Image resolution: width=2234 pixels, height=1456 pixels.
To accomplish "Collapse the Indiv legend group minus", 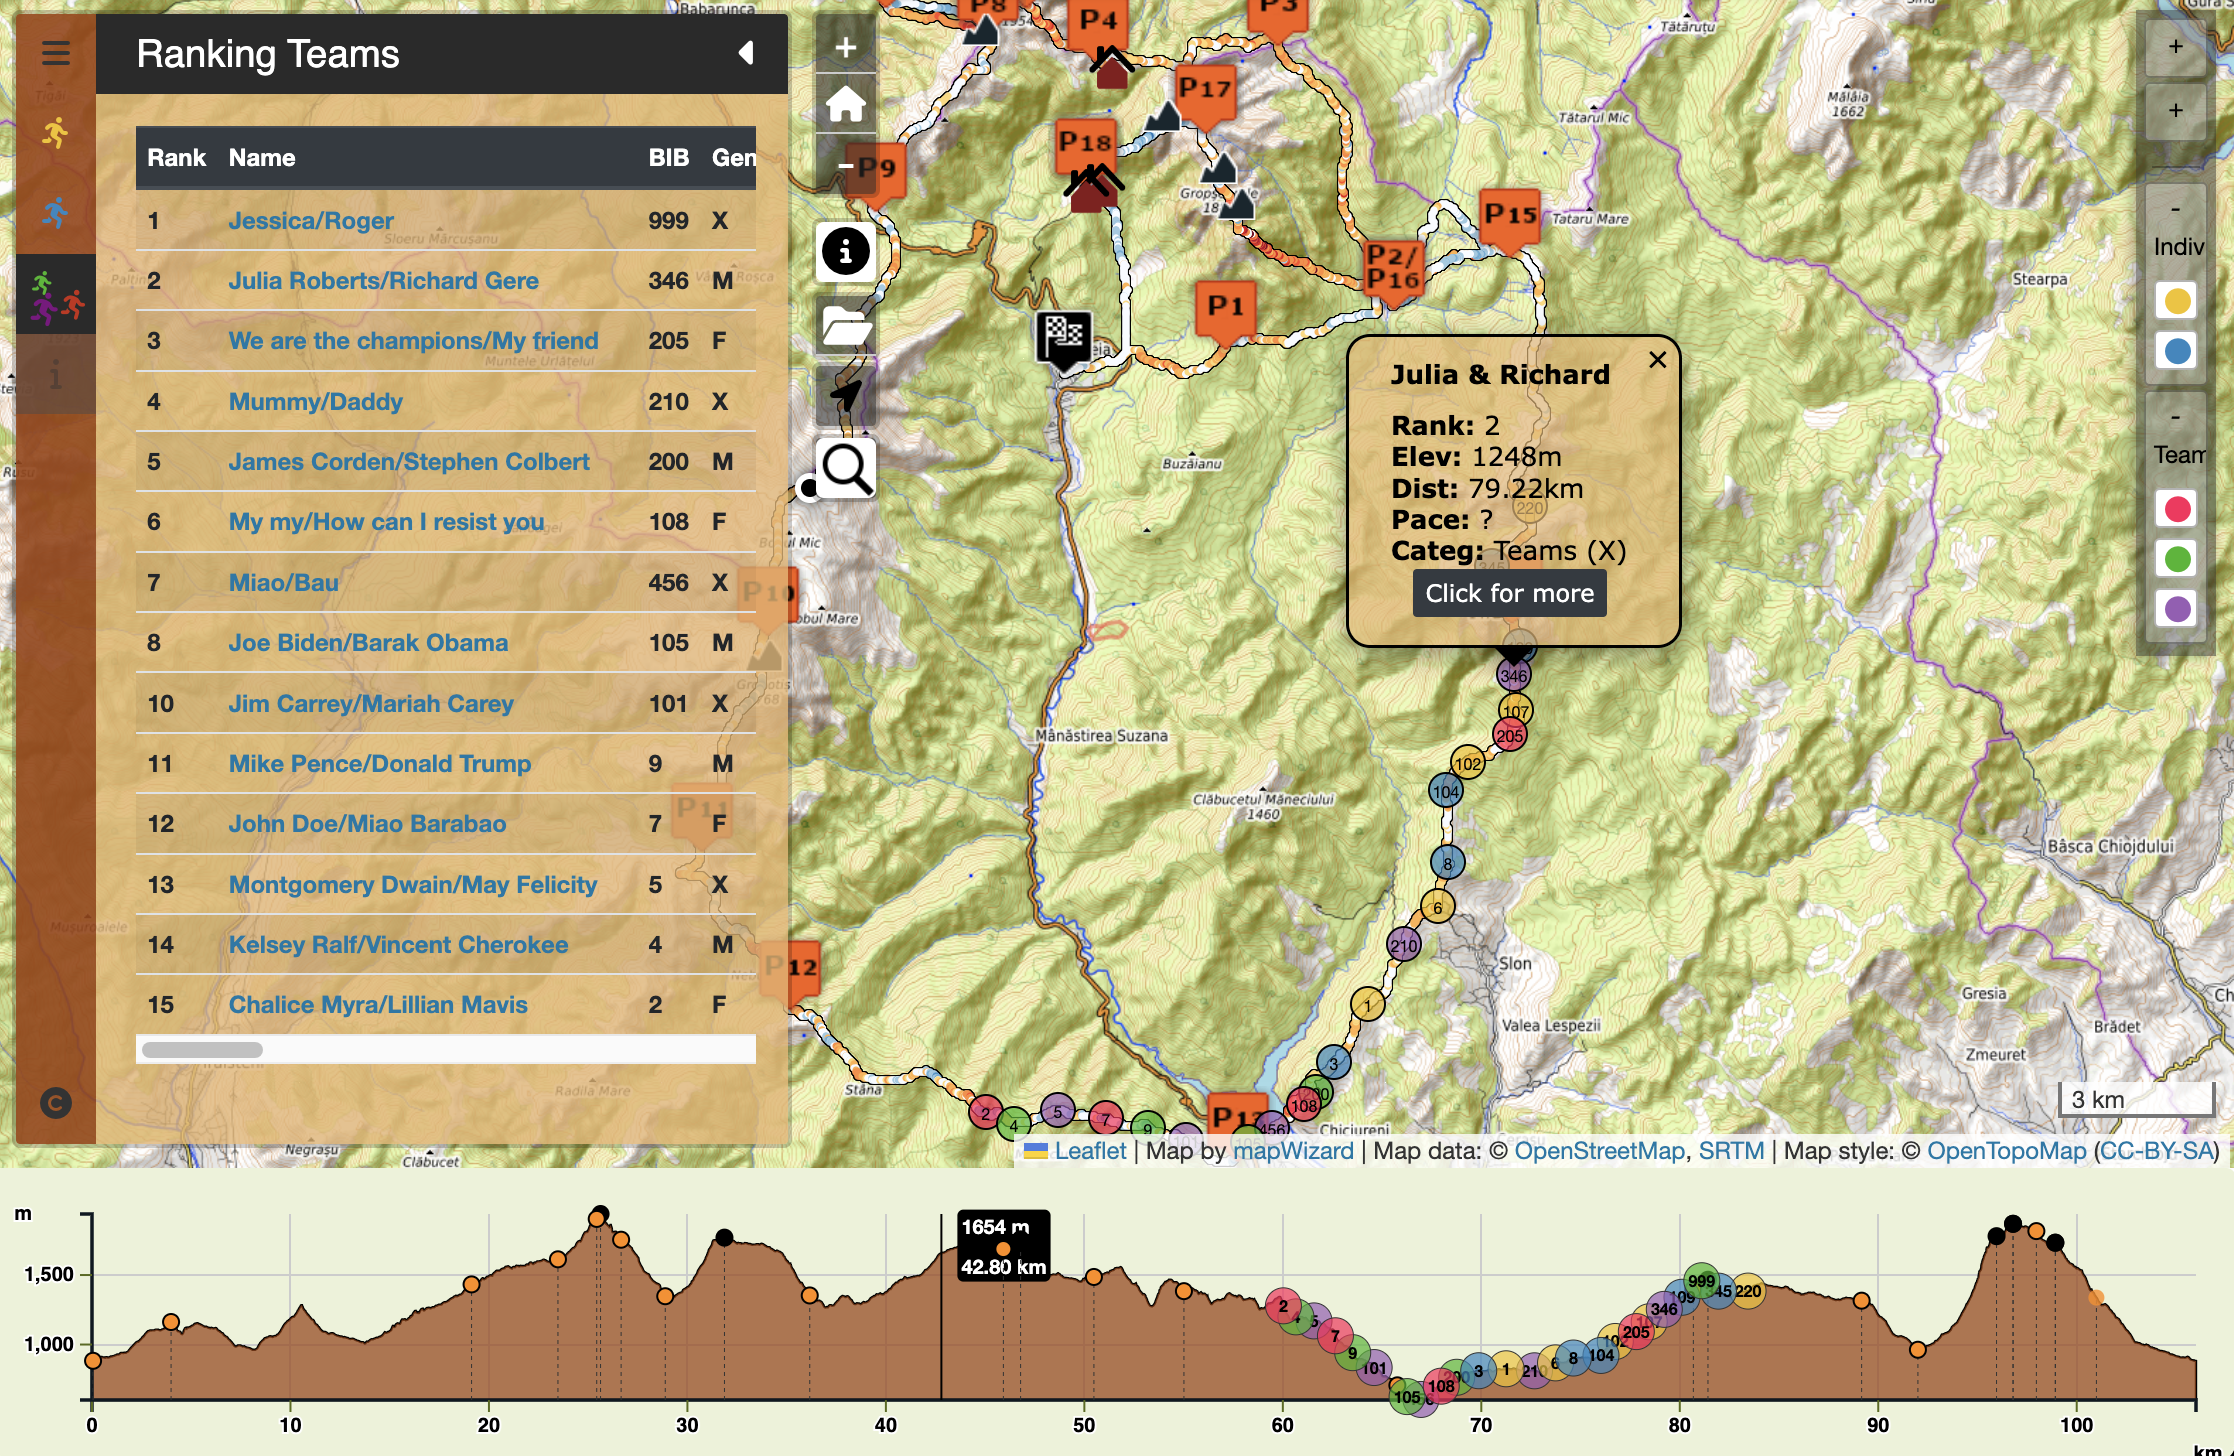I will point(2176,208).
